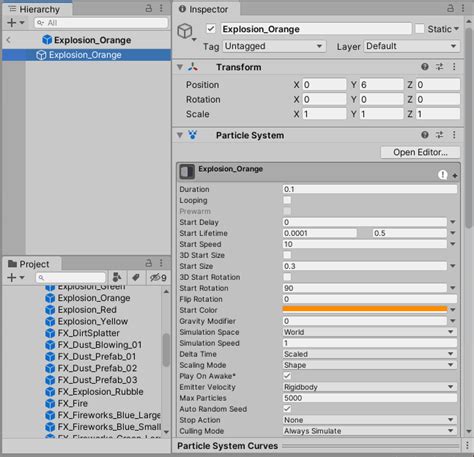474x457 pixels.
Task: Click the Particle System Curves header
Action: click(x=227, y=446)
